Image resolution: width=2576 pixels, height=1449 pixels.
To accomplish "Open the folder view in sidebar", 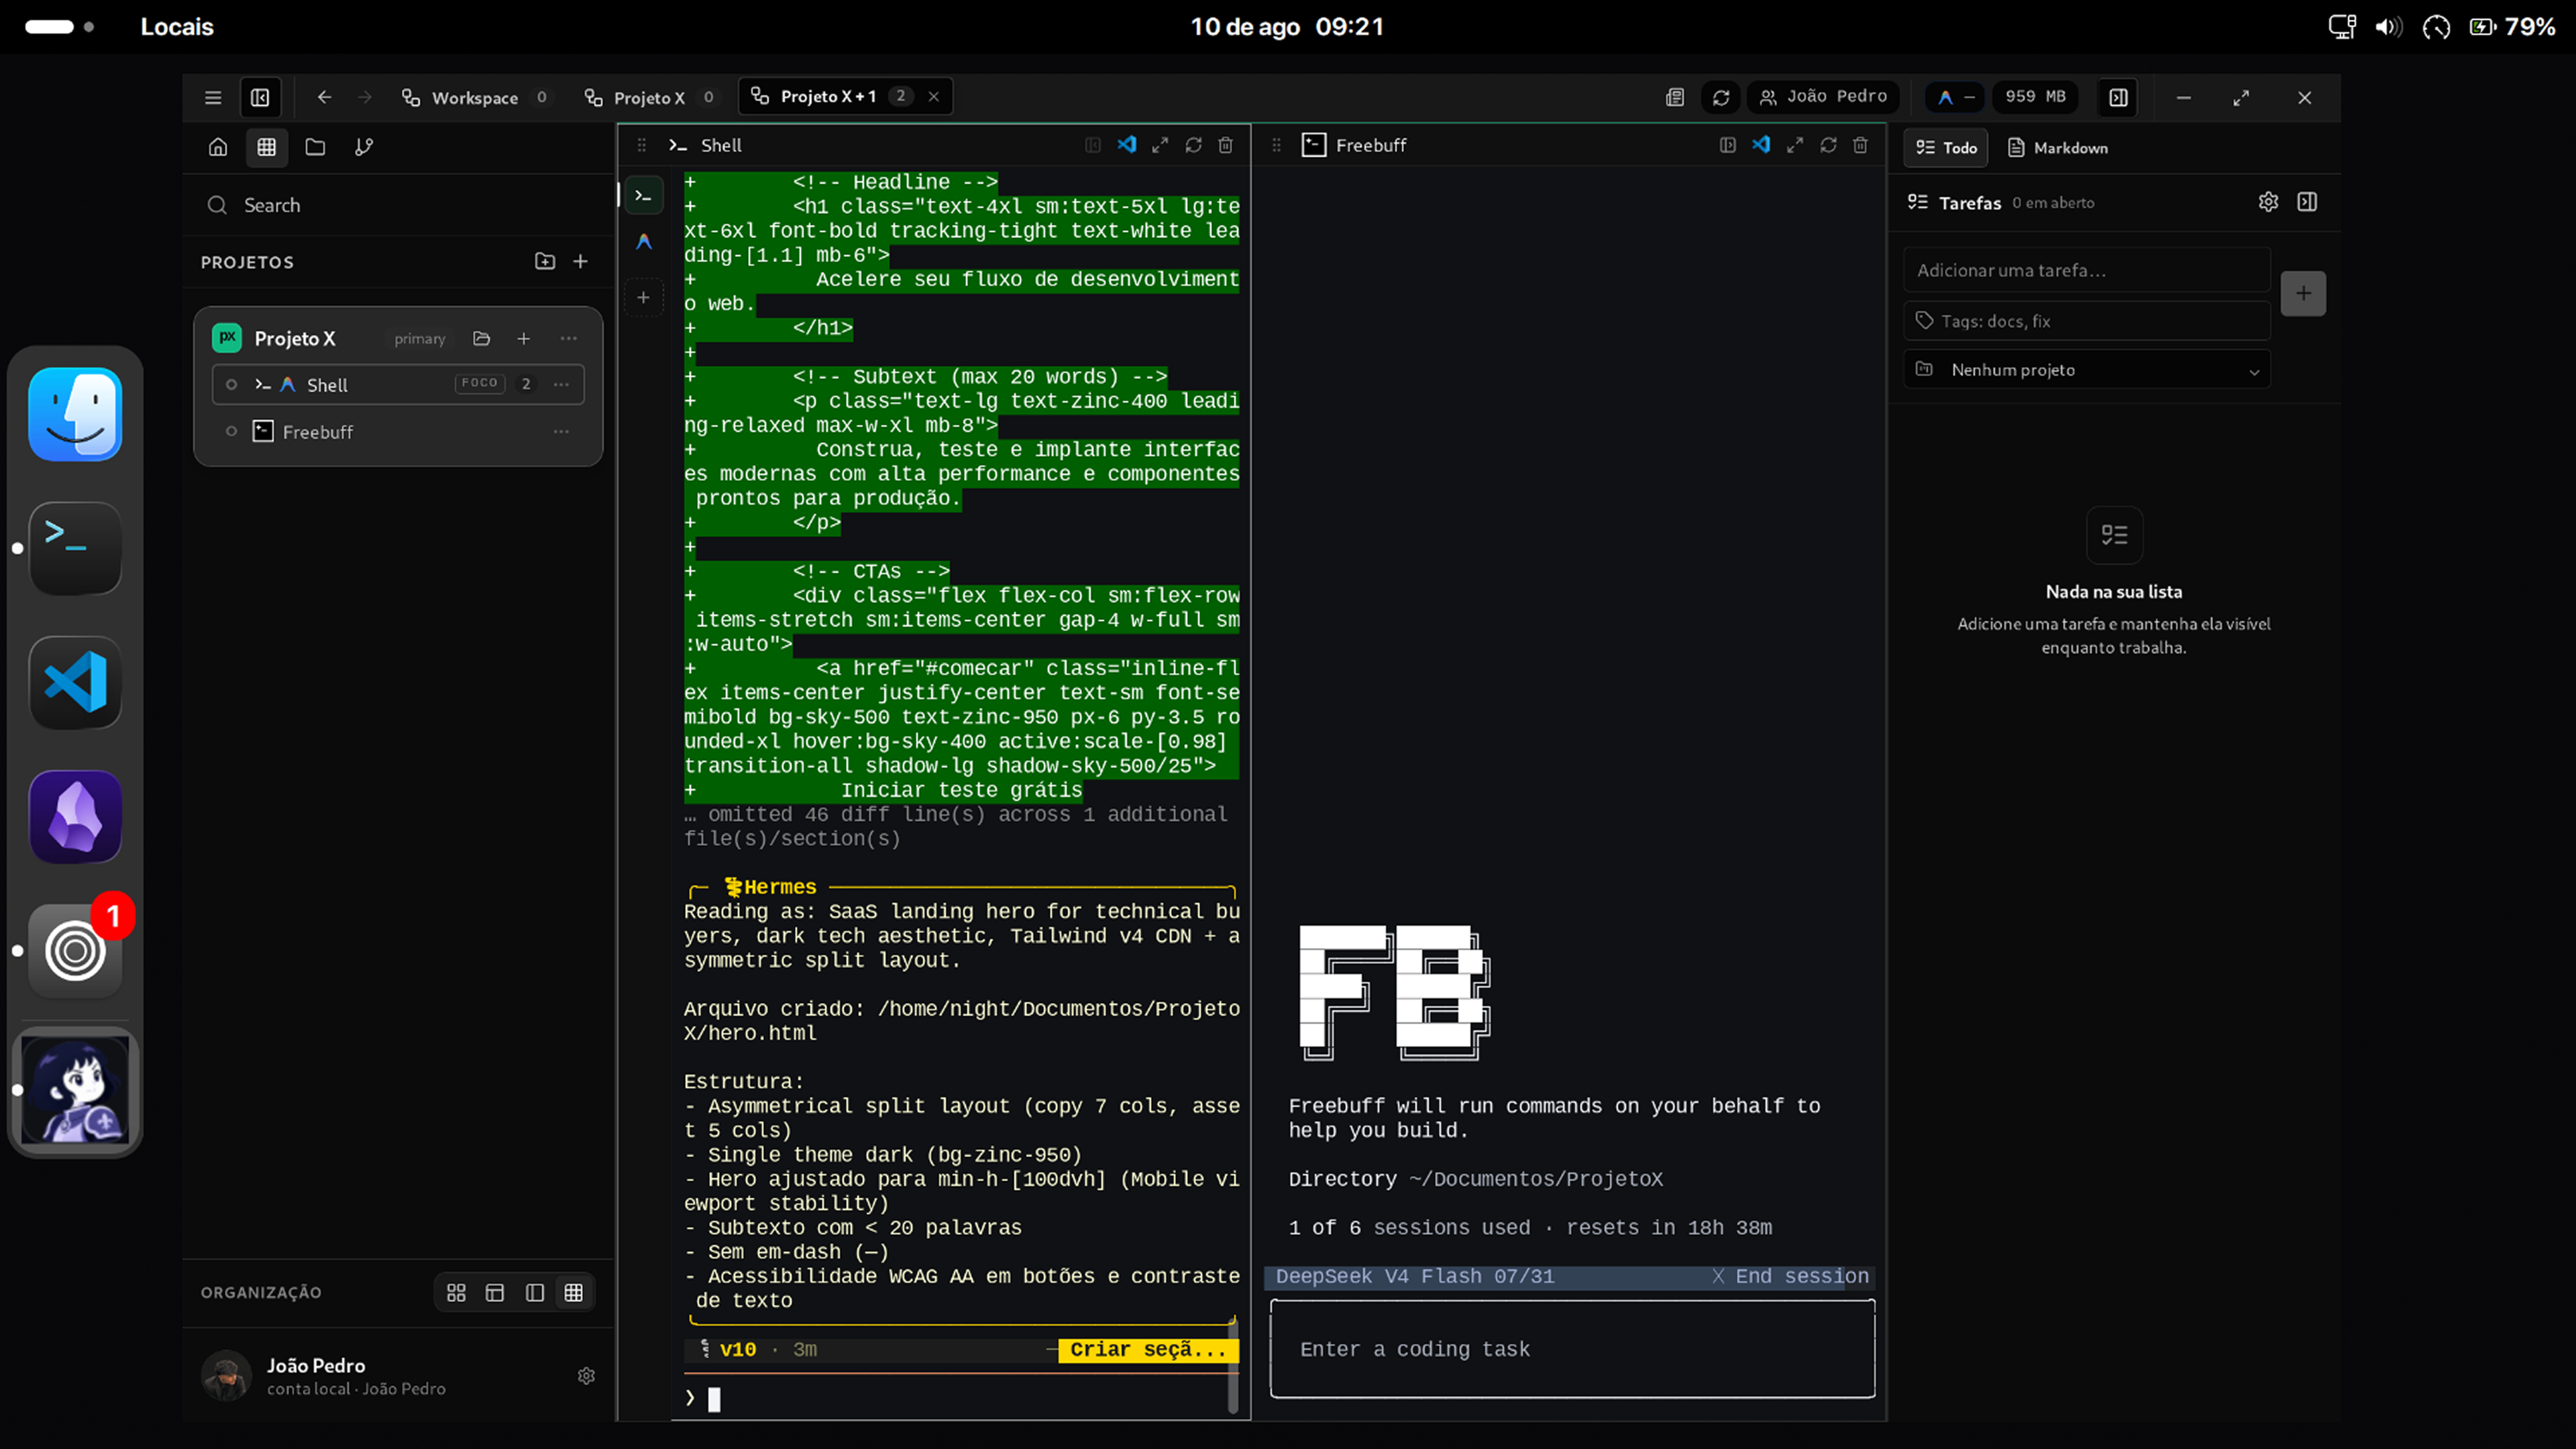I will tap(315, 147).
